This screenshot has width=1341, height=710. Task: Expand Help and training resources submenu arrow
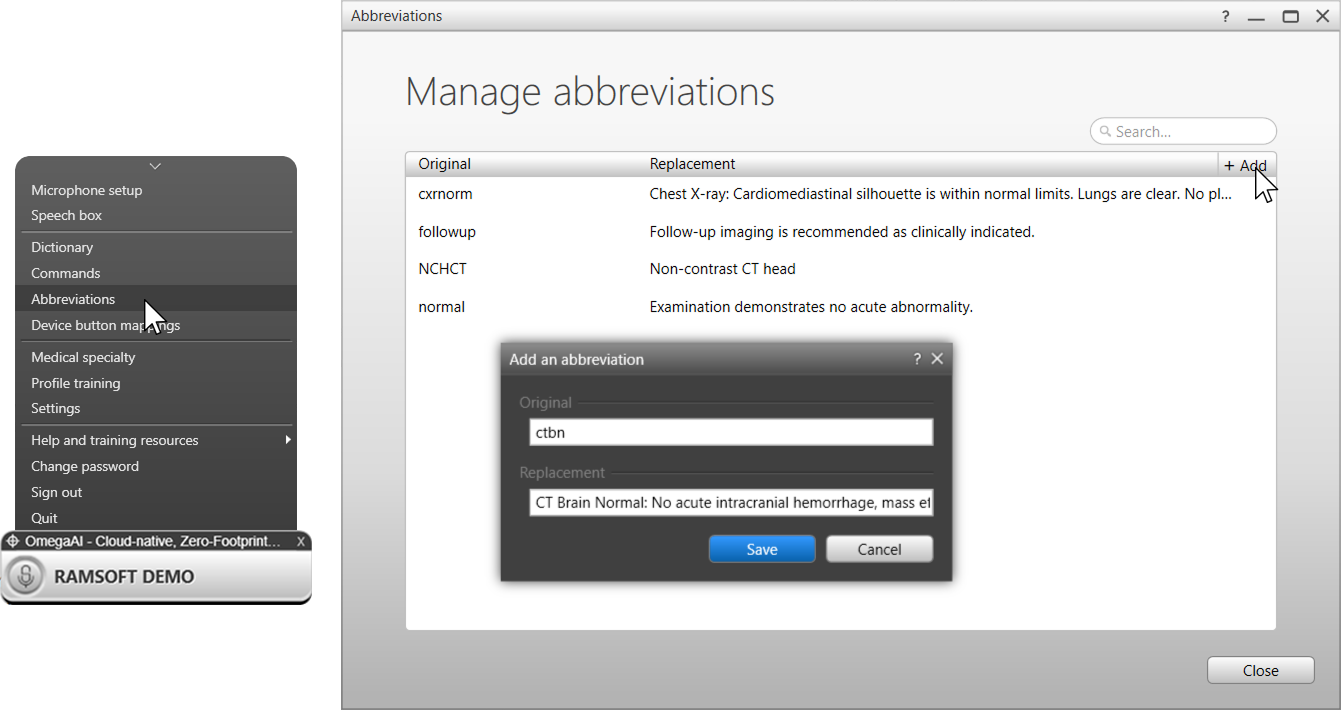[x=288, y=440]
